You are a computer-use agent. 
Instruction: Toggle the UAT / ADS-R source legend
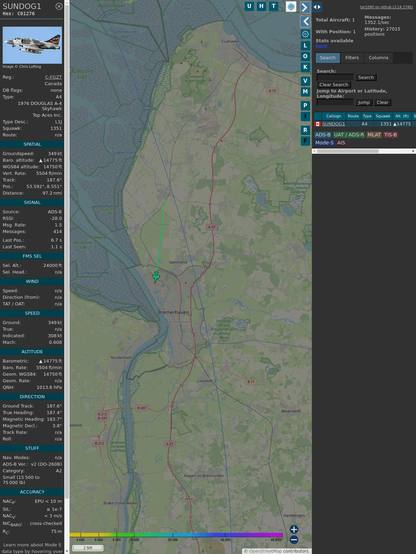click(348, 135)
